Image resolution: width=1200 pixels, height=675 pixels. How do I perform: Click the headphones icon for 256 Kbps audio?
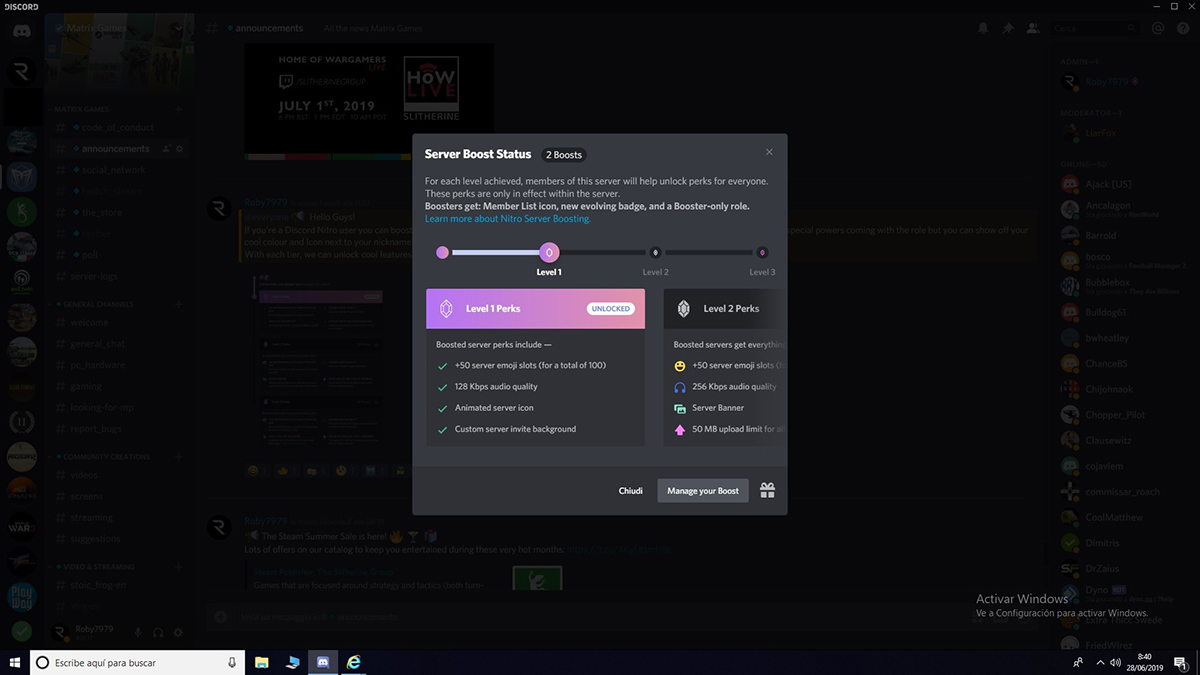click(680, 387)
